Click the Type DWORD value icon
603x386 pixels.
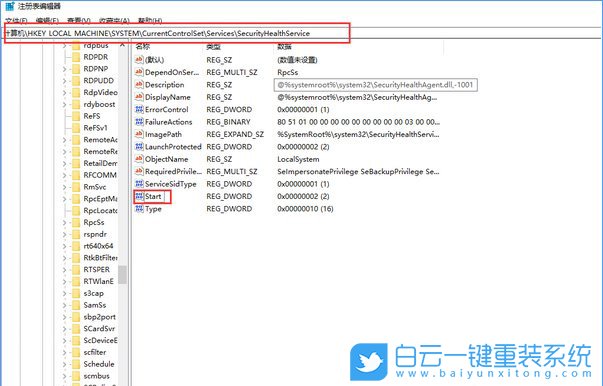pos(139,209)
